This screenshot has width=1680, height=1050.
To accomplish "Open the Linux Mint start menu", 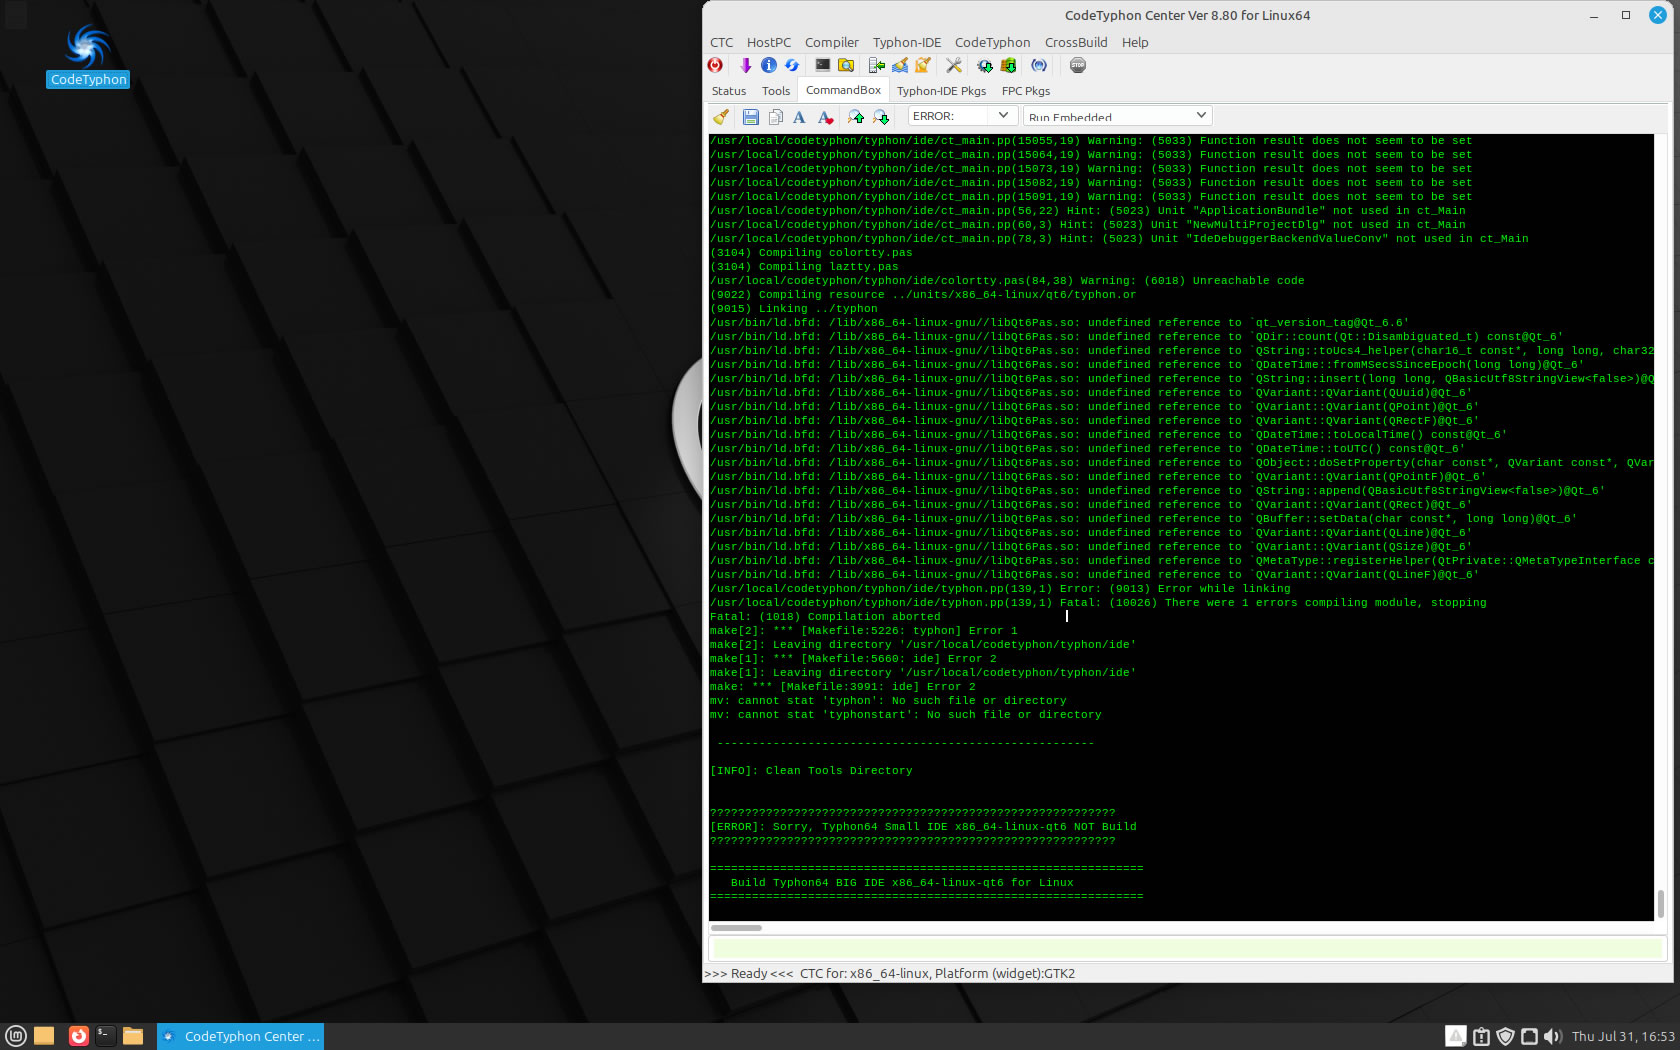I will [16, 1036].
